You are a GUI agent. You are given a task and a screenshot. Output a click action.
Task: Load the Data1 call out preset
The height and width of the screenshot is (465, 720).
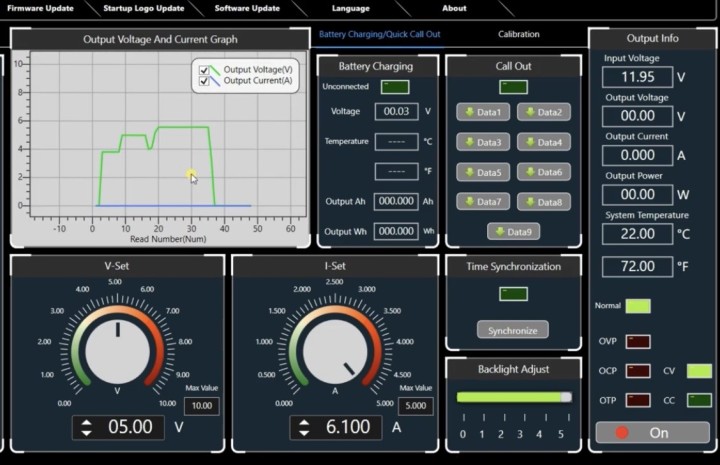[x=483, y=112]
